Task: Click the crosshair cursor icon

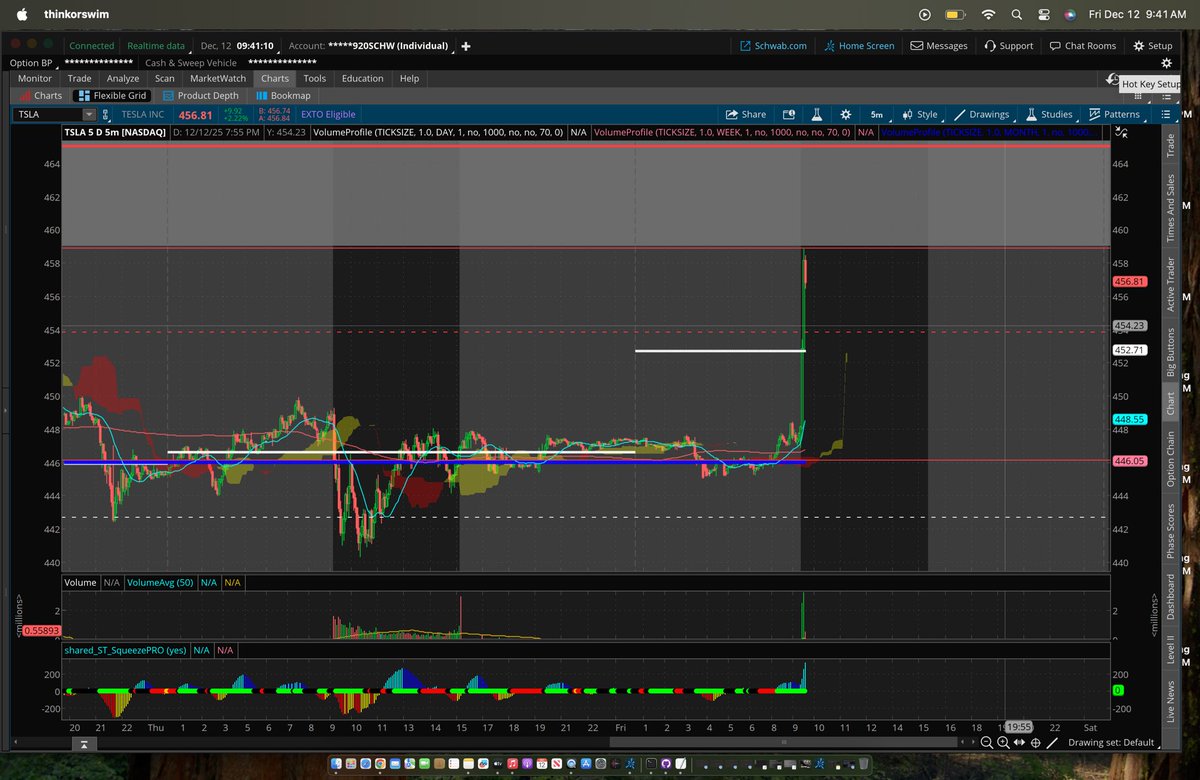Action: (x=1036, y=742)
